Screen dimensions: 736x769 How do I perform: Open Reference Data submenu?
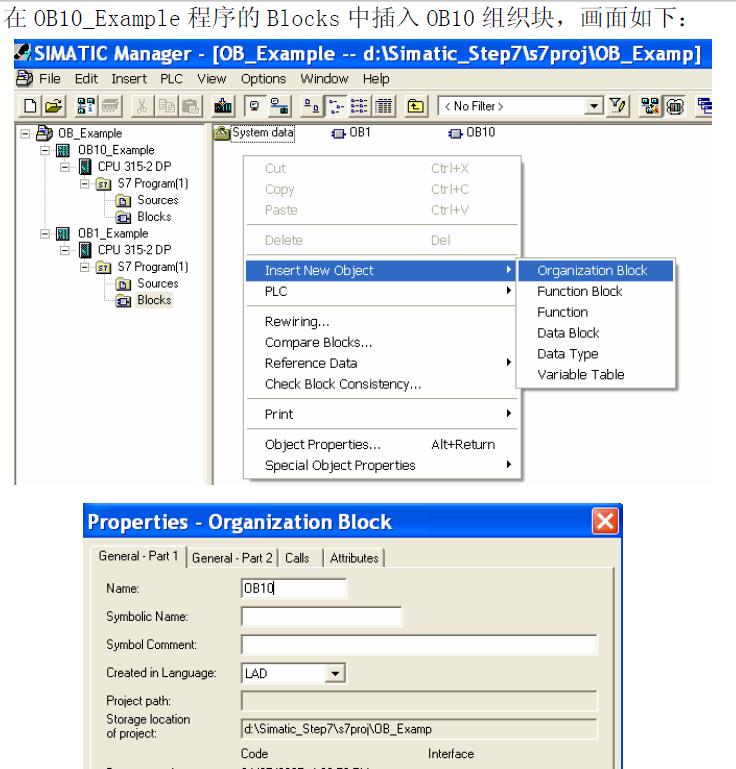coord(381,363)
